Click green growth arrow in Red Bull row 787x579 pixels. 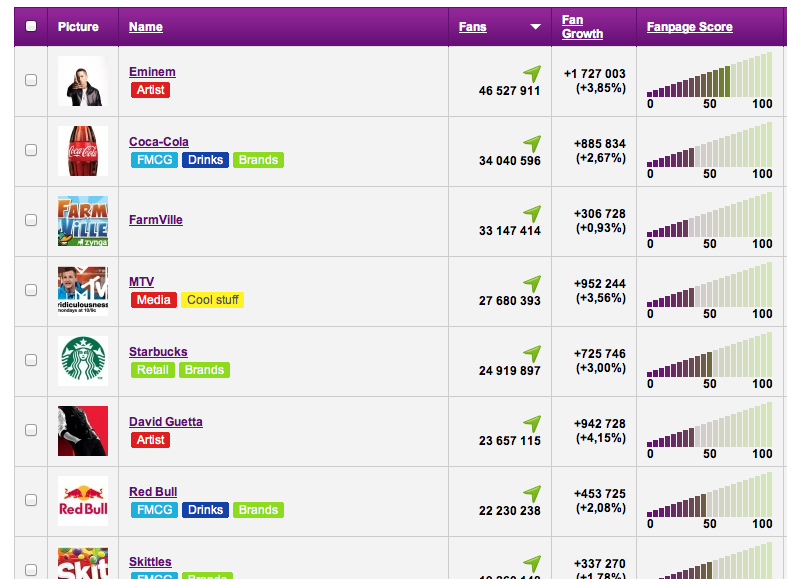[x=532, y=494]
